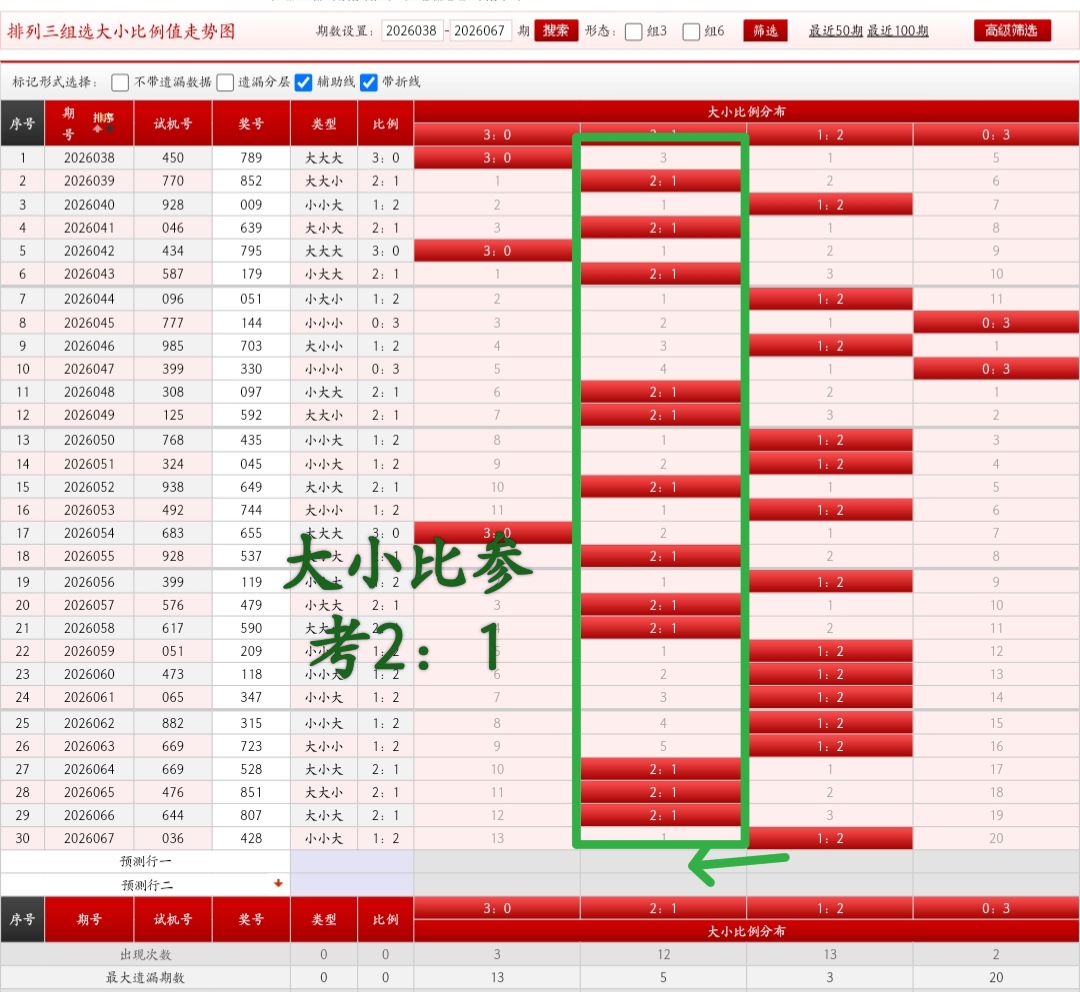
Task: Uncheck the 辅助线 option
Action: tap(302, 82)
